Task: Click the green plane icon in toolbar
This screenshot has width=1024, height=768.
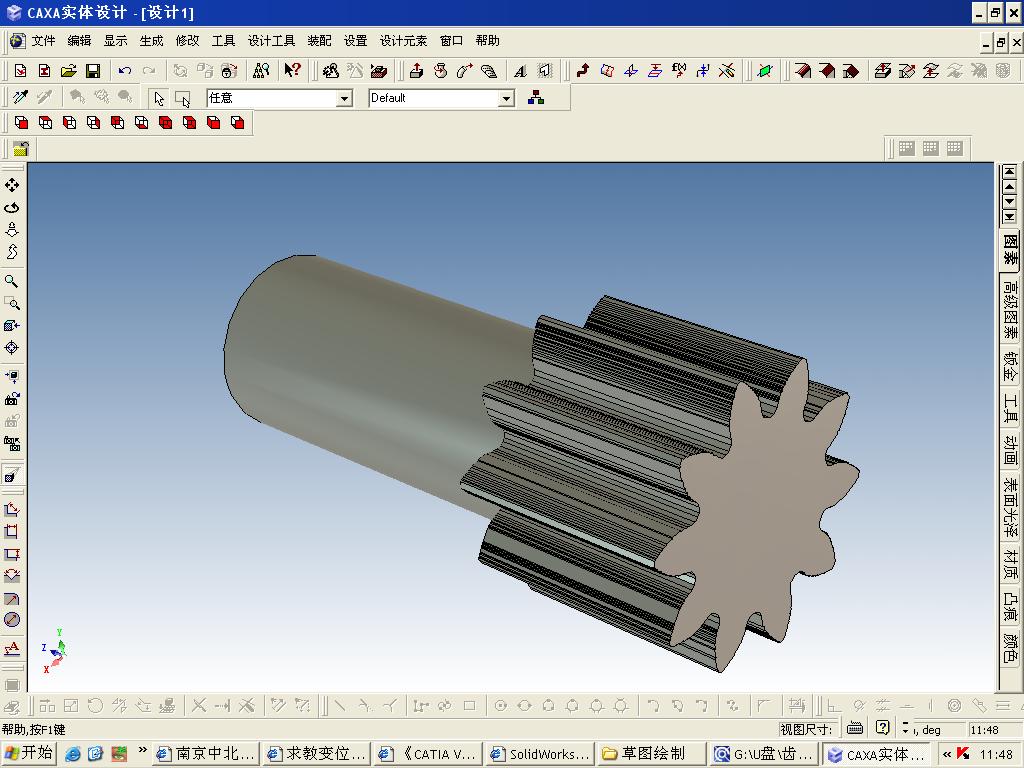Action: coord(765,71)
